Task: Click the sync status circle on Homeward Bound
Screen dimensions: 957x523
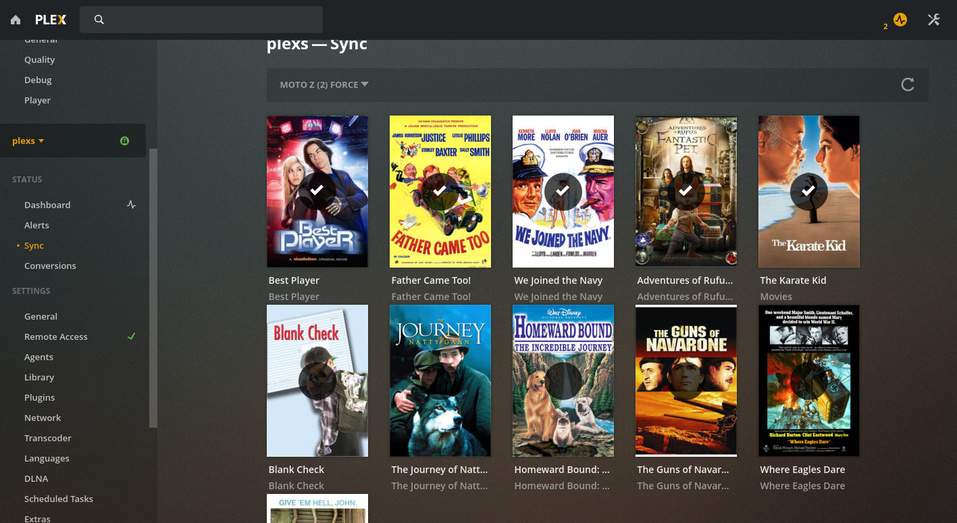Action: [x=563, y=381]
